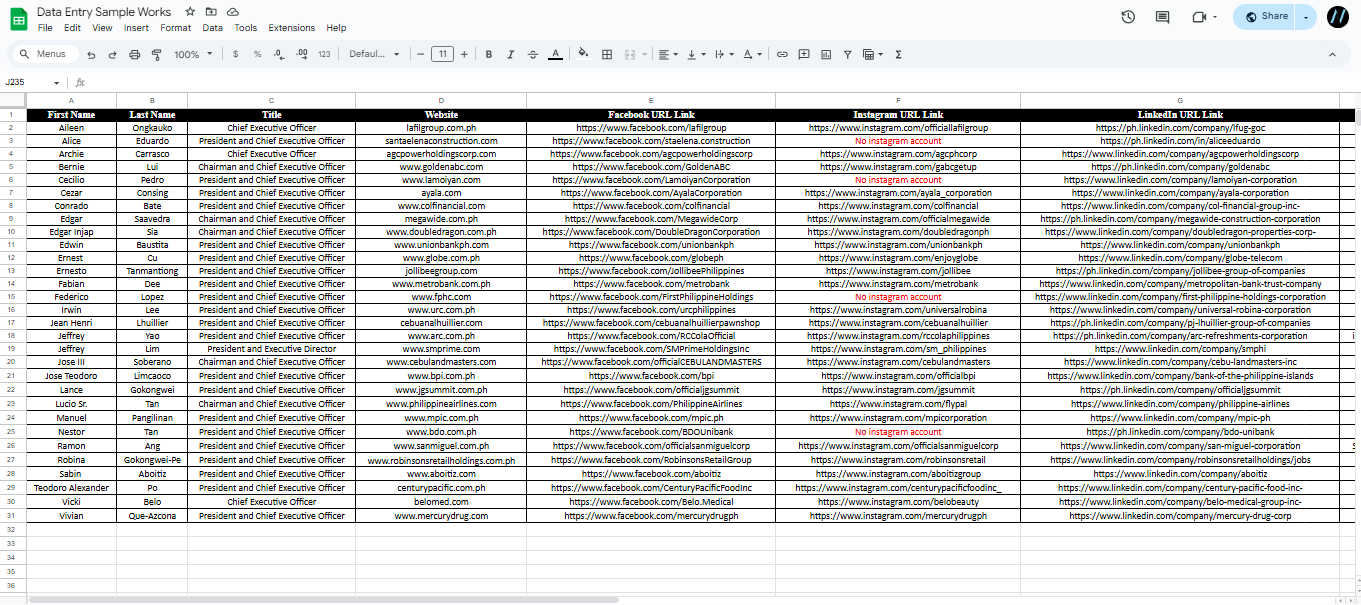
Task: Open vertical align dropdown
Action: [697, 54]
